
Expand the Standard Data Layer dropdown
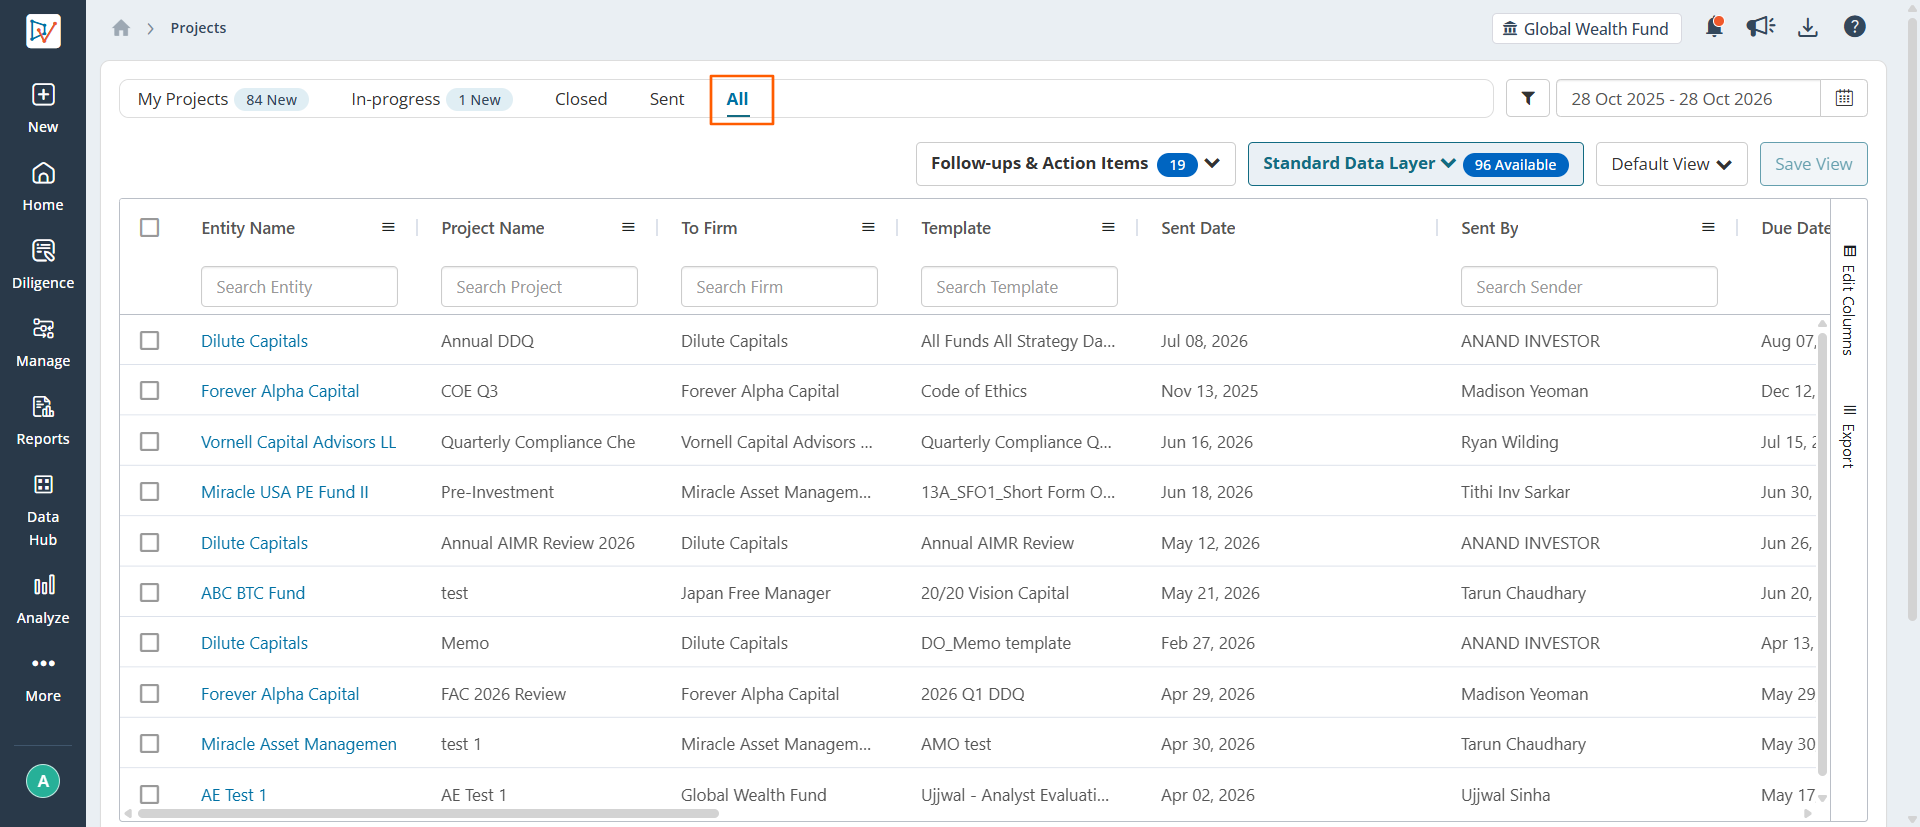click(1415, 164)
